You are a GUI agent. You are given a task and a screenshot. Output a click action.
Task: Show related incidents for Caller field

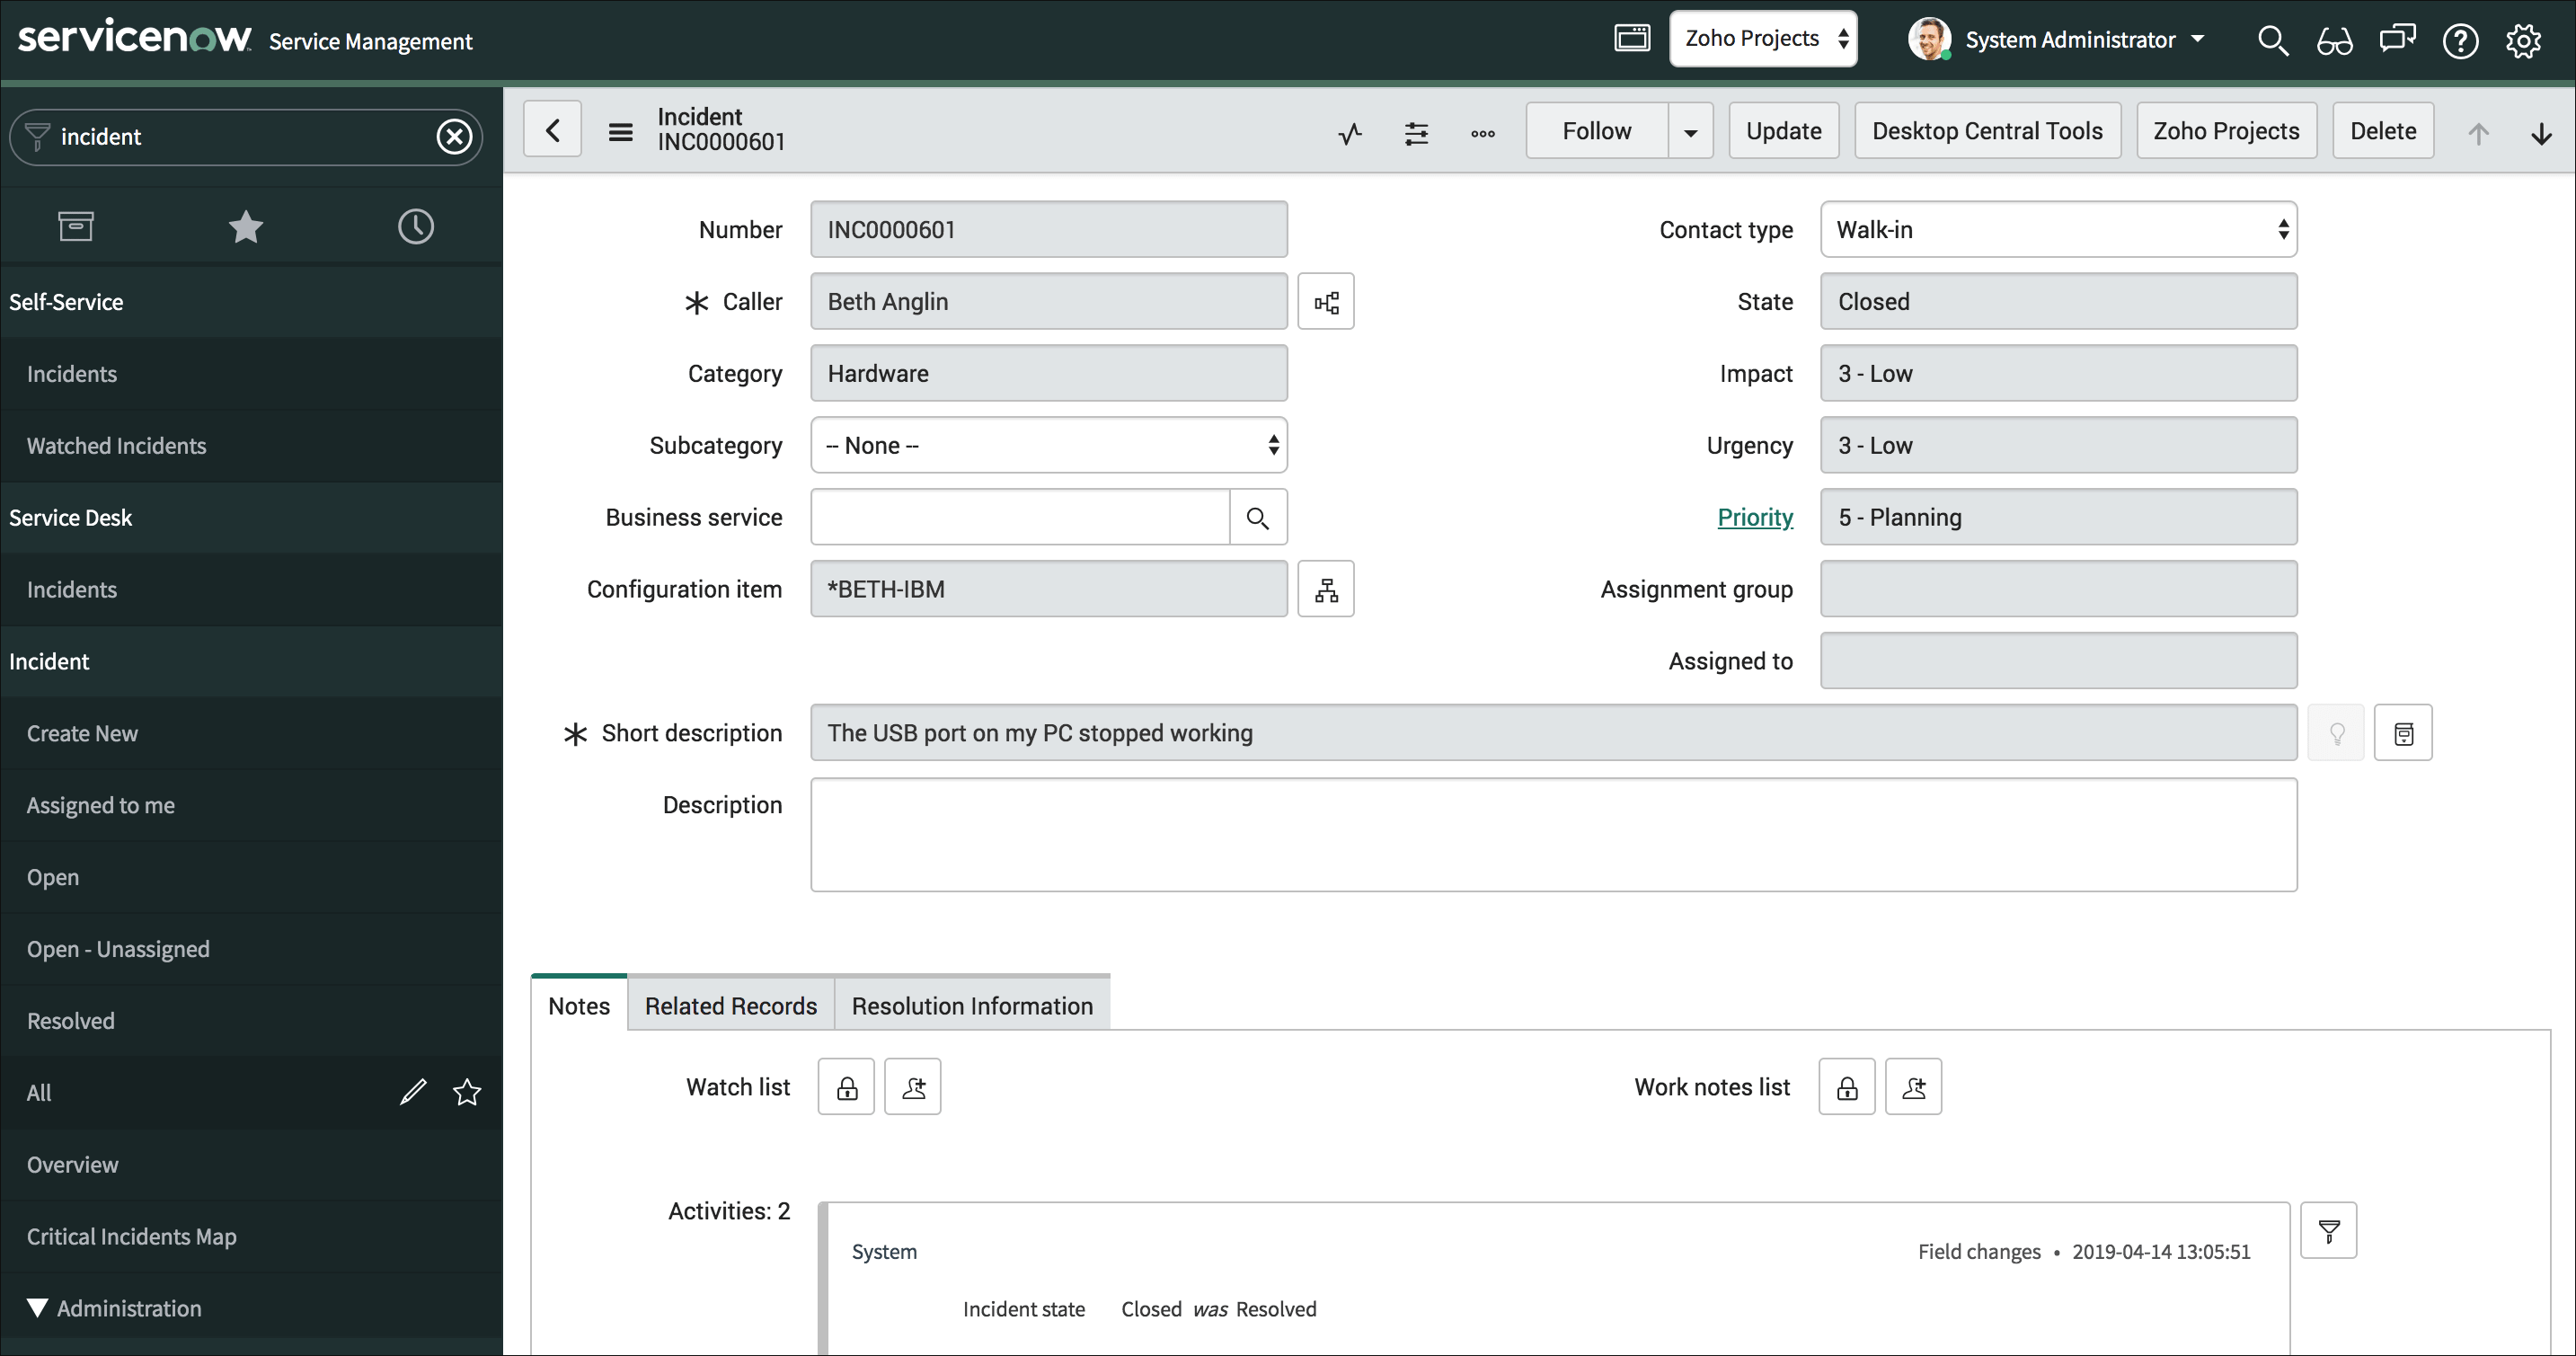point(1326,302)
